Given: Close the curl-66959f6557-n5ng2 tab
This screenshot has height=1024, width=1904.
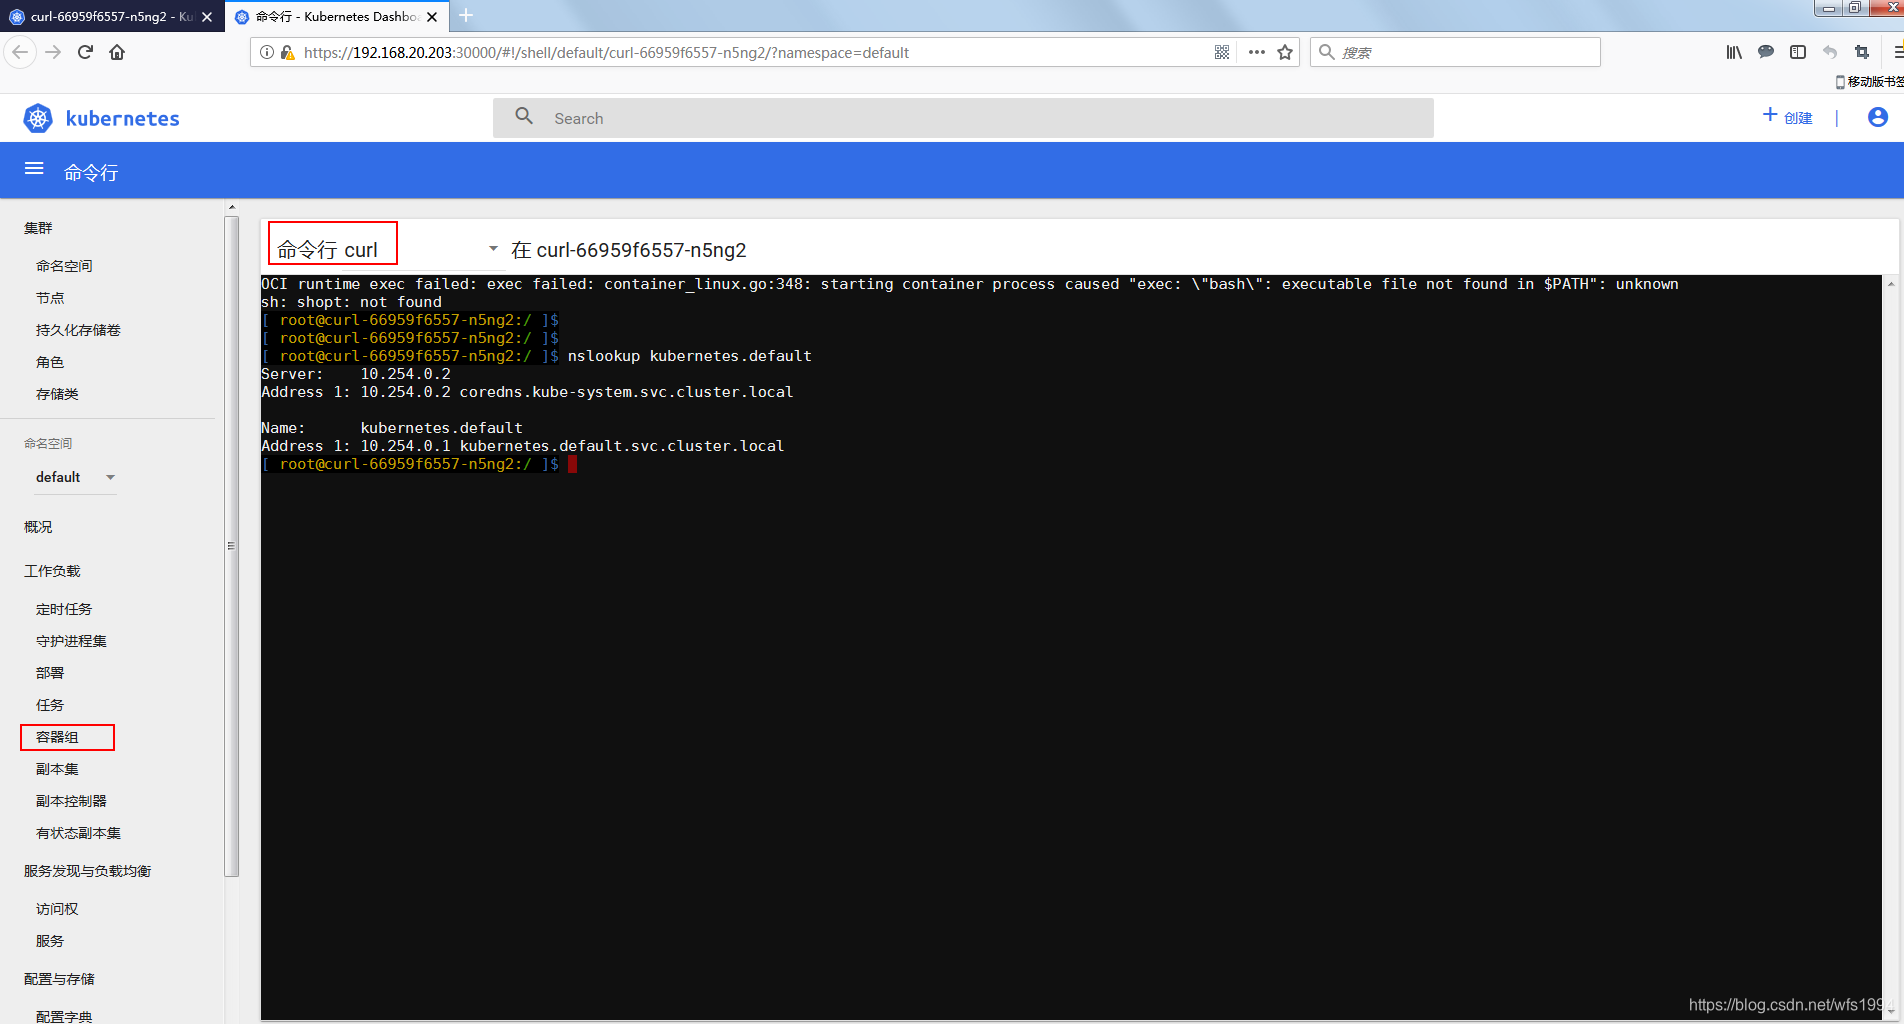Looking at the screenshot, I should tap(207, 17).
